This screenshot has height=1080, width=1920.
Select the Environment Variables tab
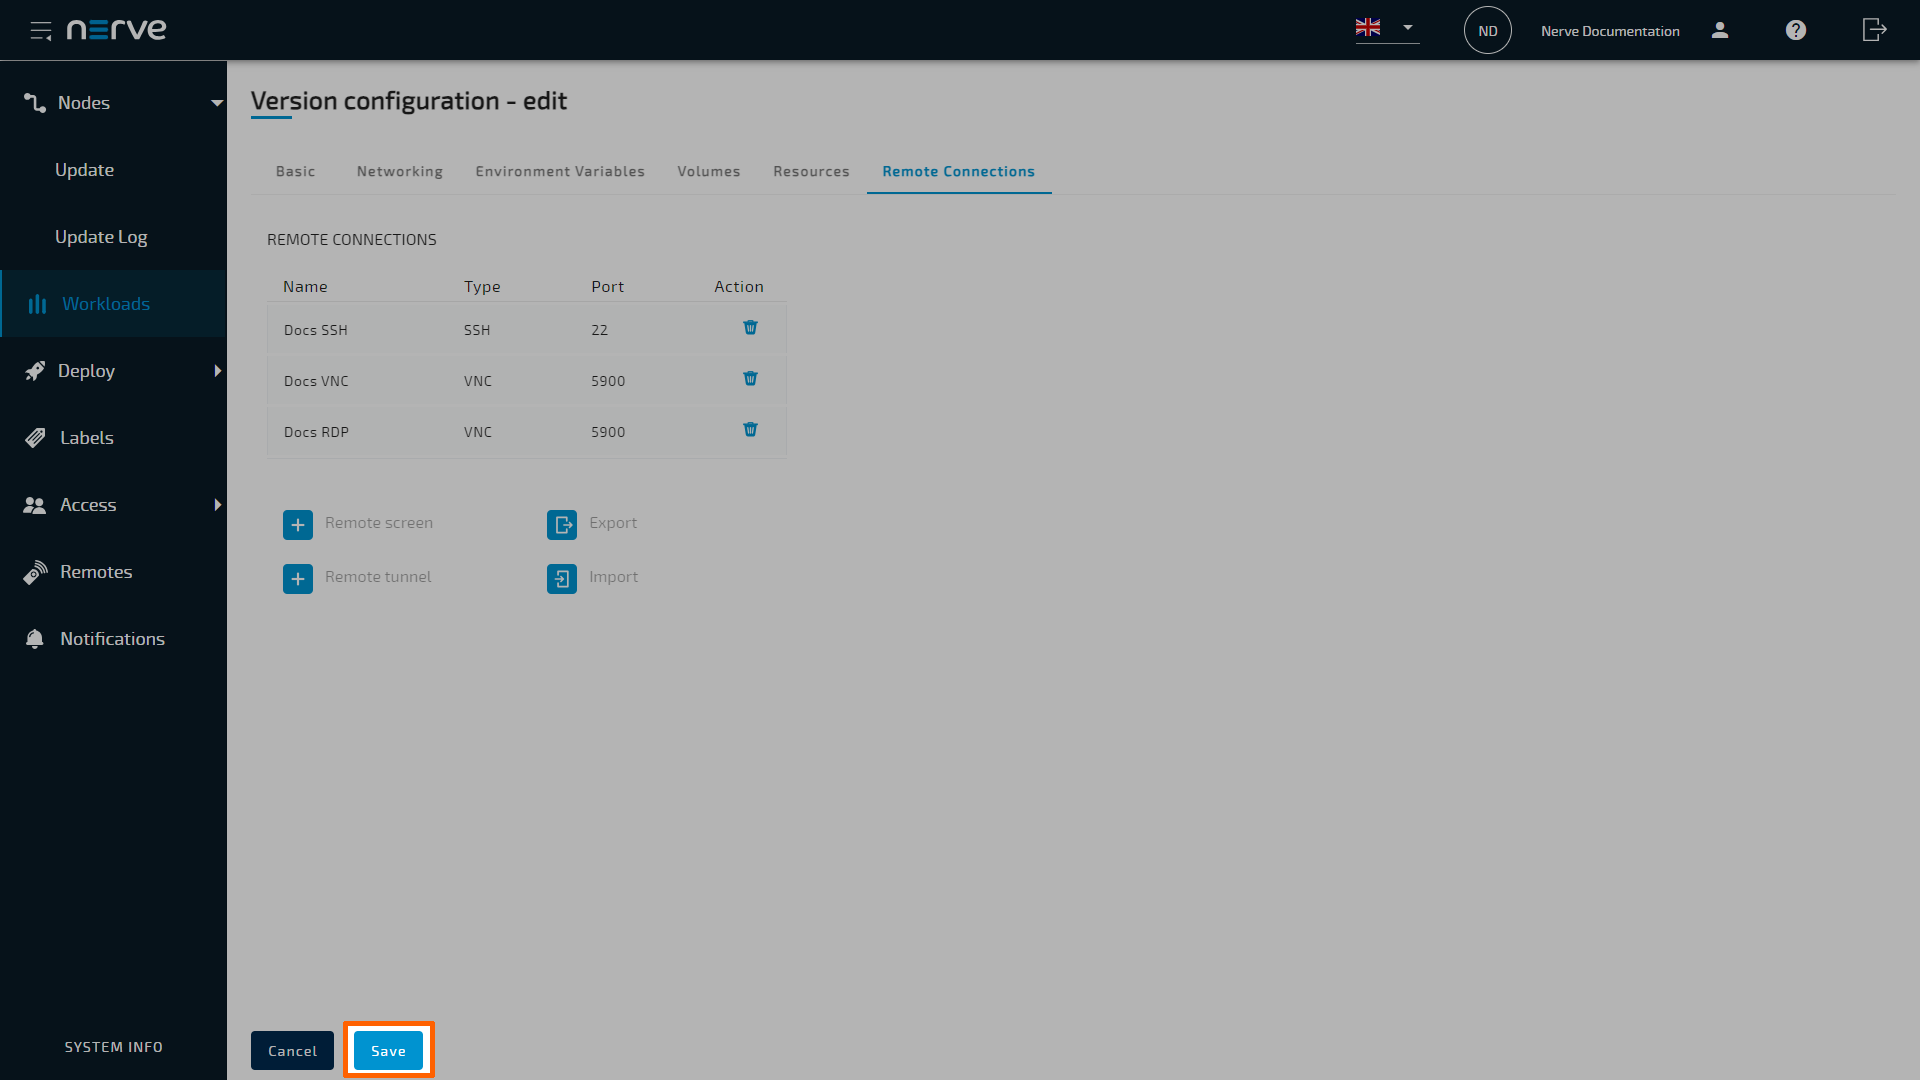559,170
